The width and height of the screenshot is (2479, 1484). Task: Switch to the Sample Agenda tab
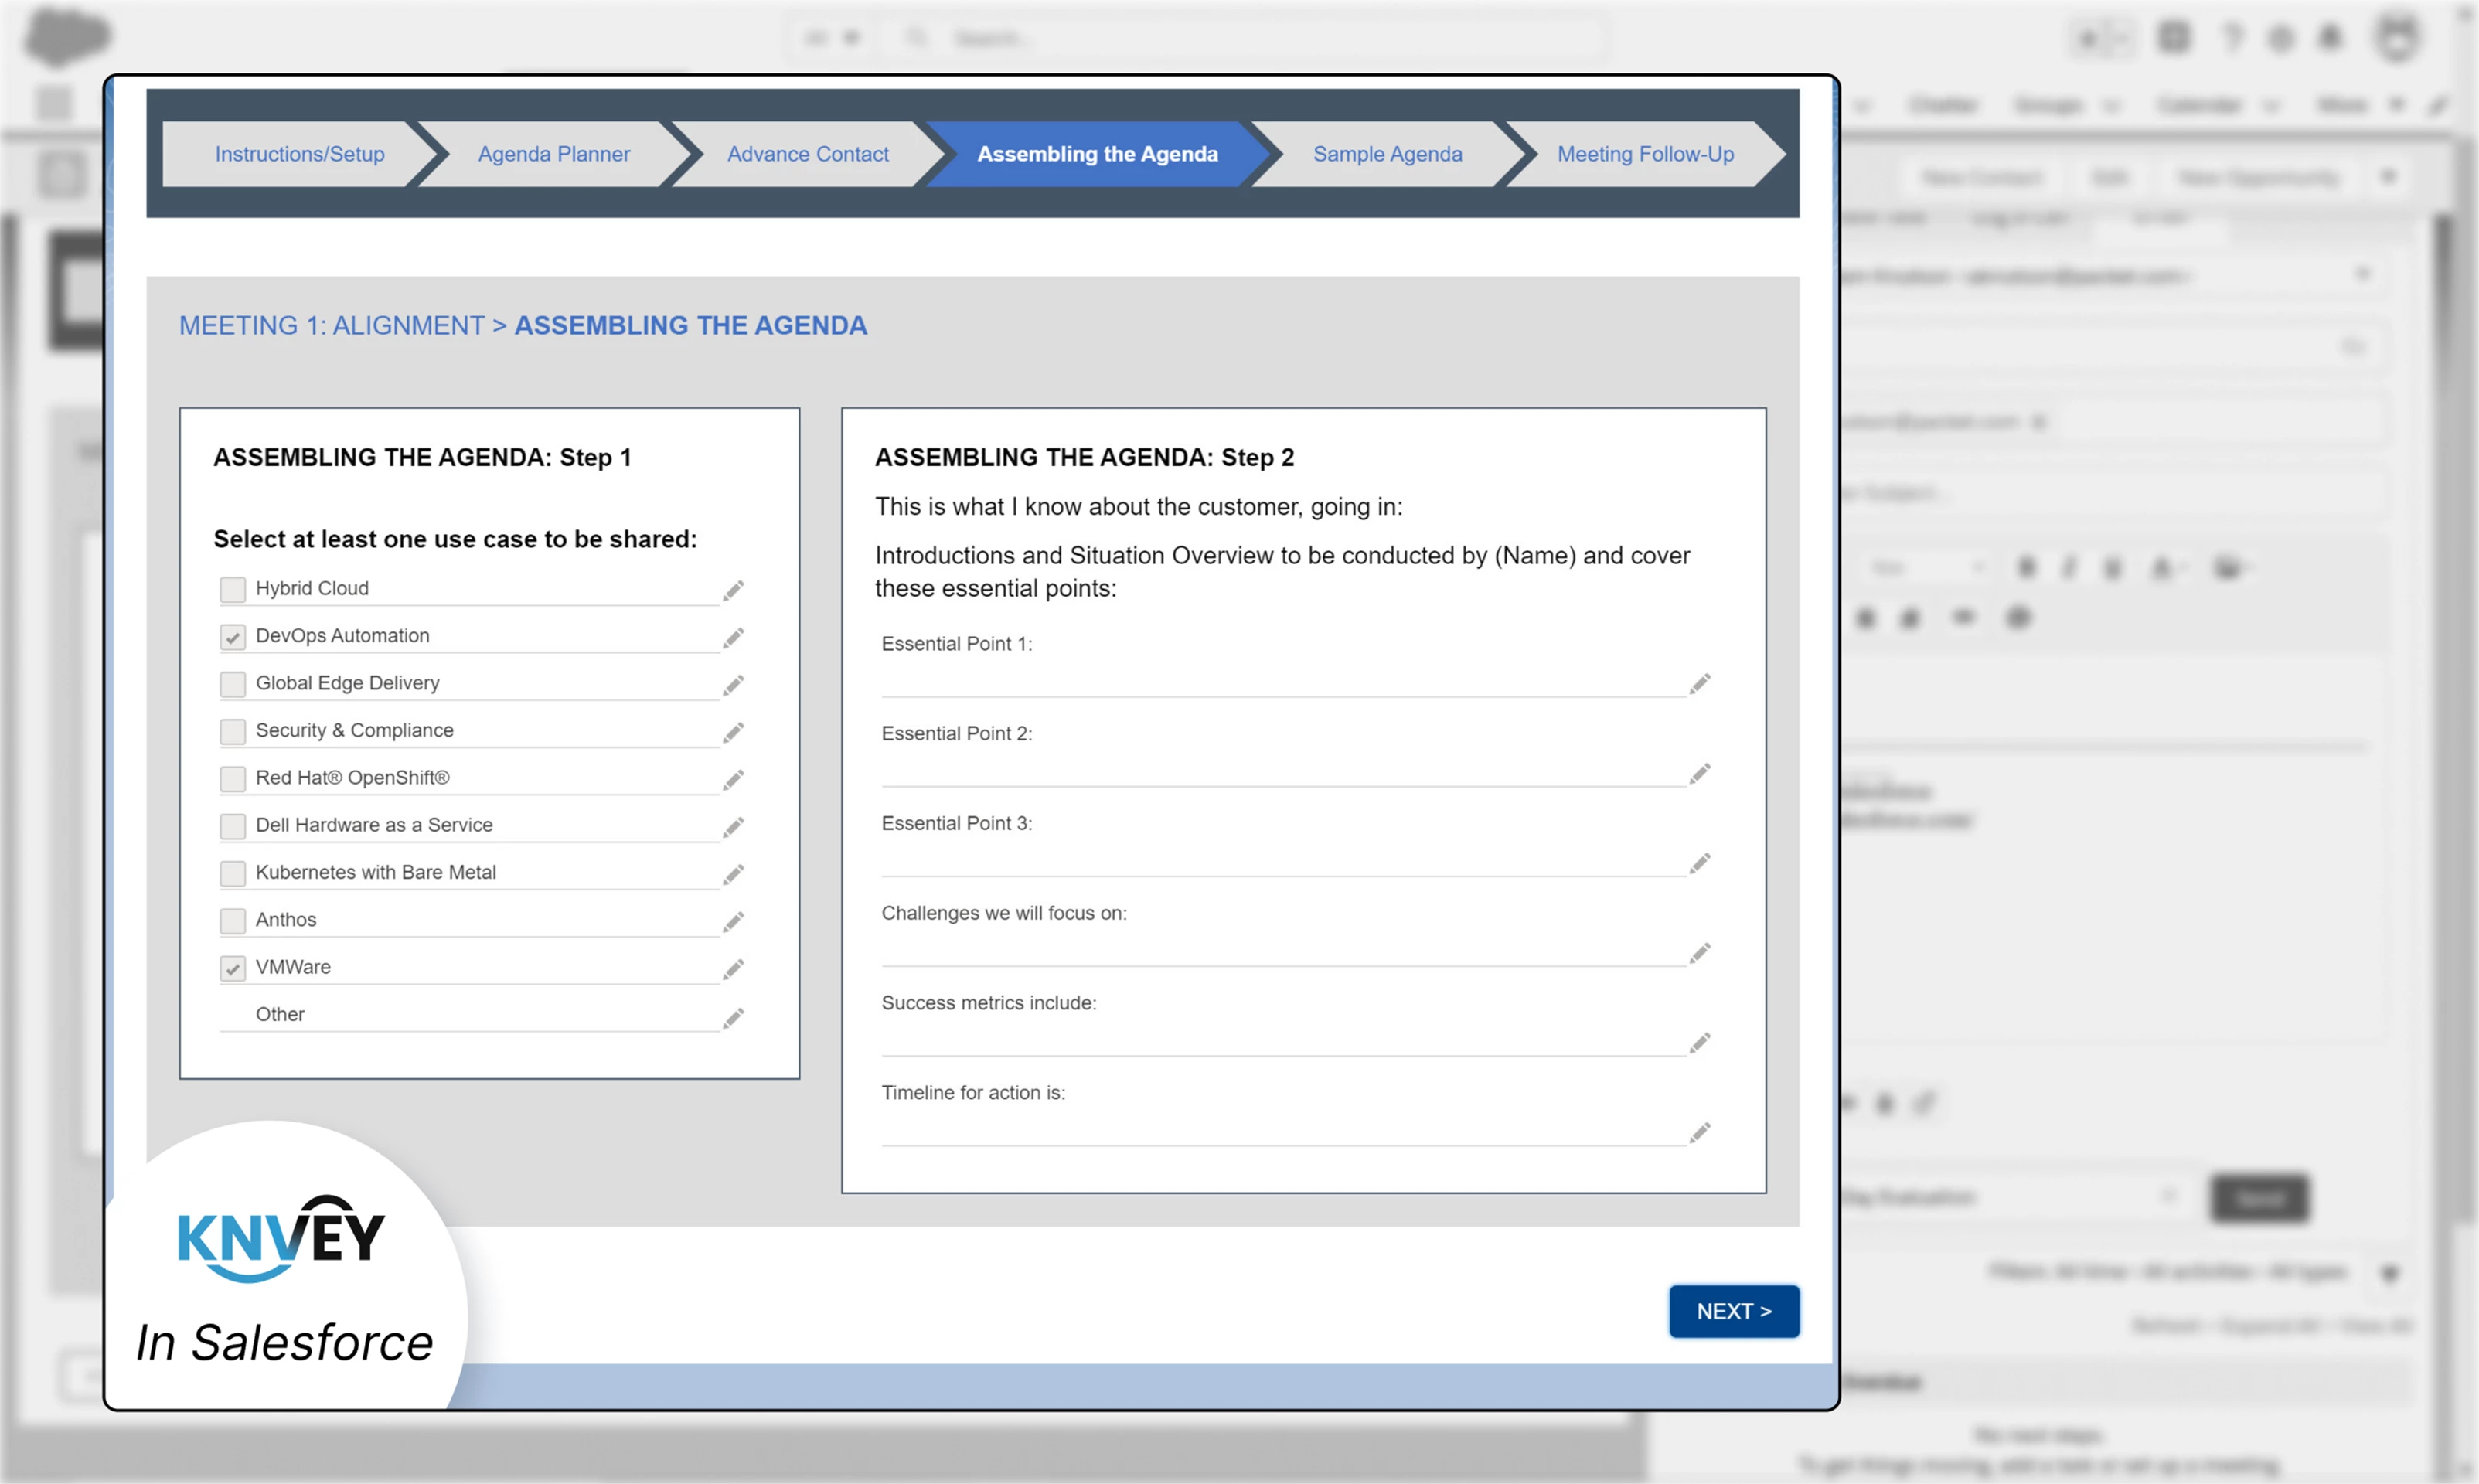(1387, 154)
